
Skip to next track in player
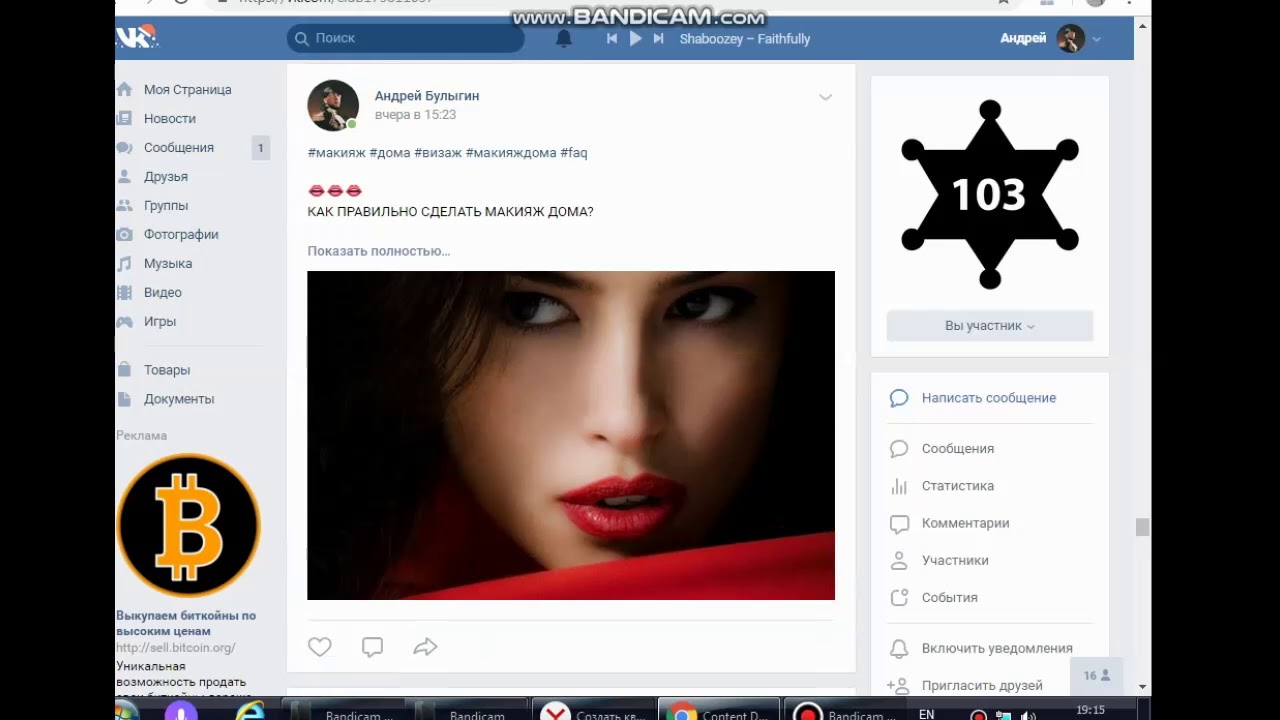coord(658,39)
